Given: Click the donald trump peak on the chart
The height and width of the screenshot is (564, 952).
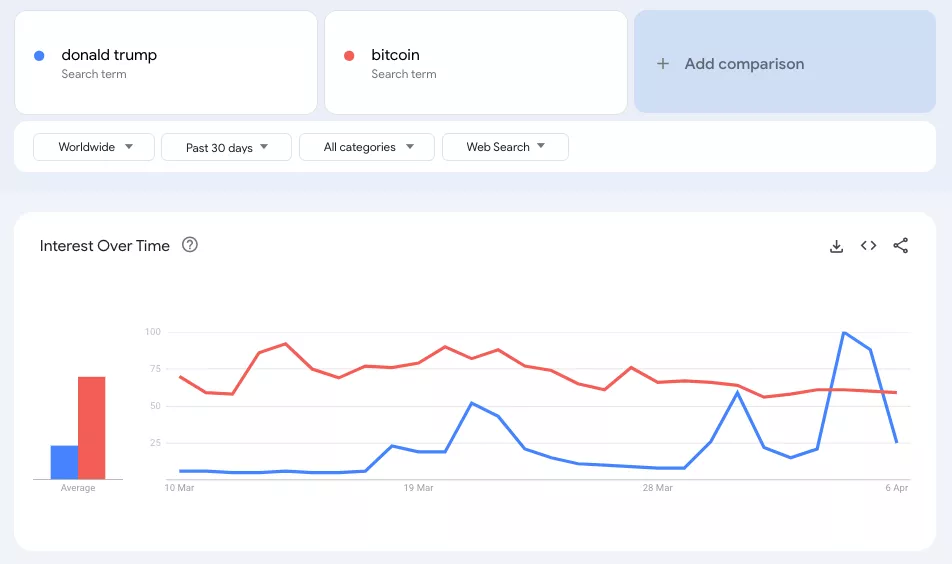Looking at the screenshot, I should [845, 333].
